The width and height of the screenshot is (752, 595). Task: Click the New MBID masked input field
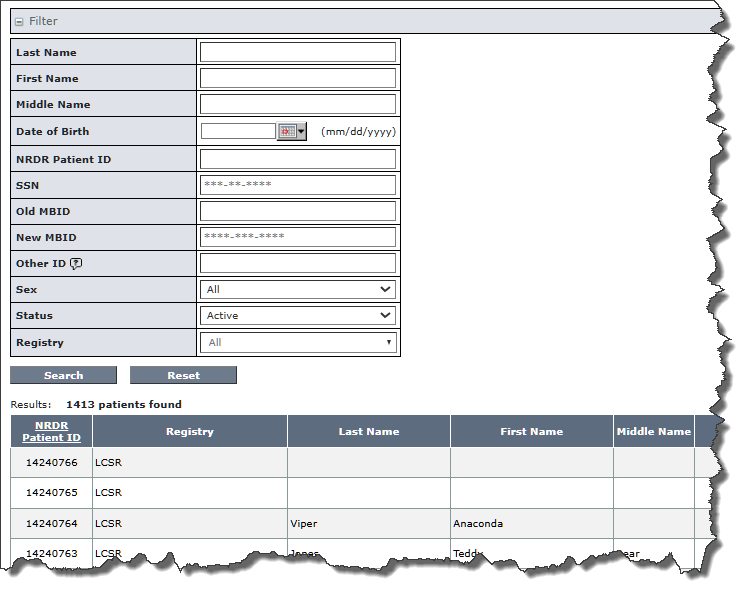[x=298, y=237]
